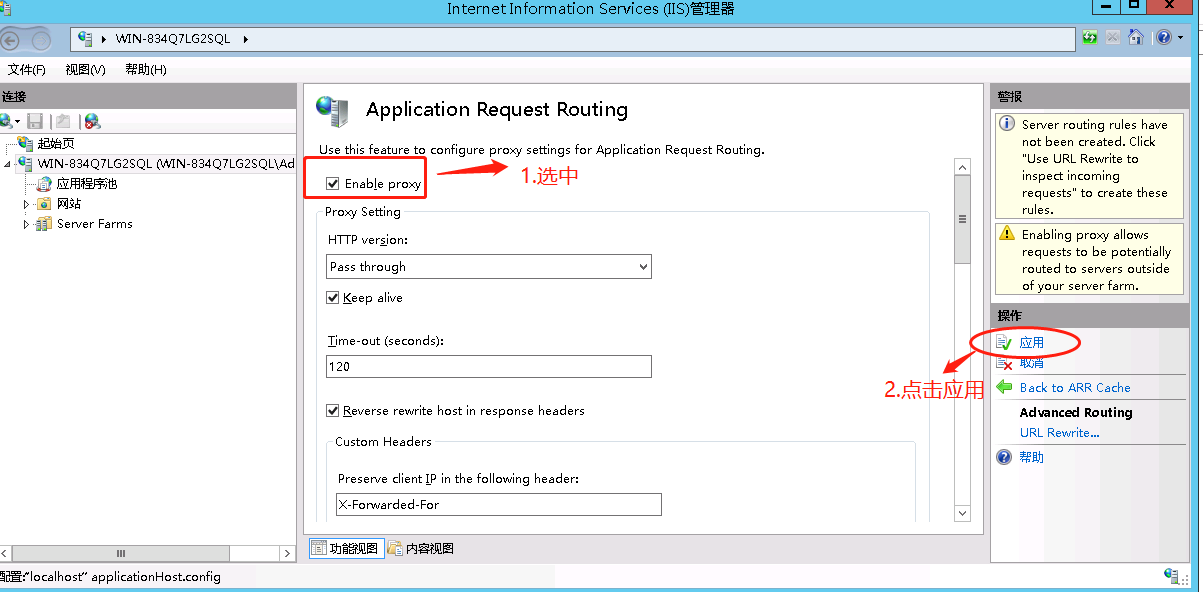
Task: Select the 网站 sites tree item
Action: tap(69, 203)
